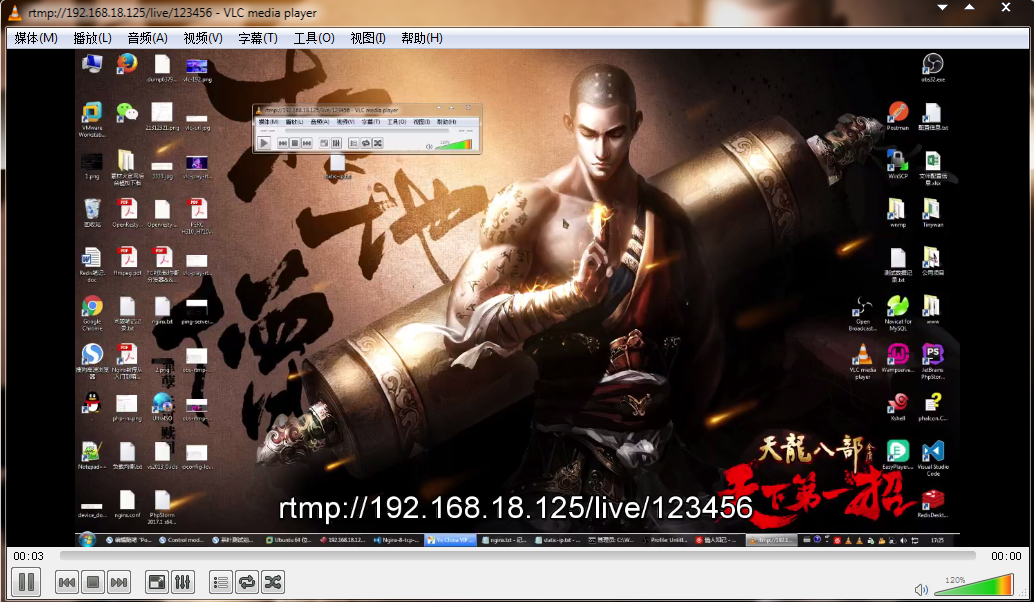This screenshot has width=1034, height=602.
Task: Toggle random shuffle playback
Action: (272, 582)
